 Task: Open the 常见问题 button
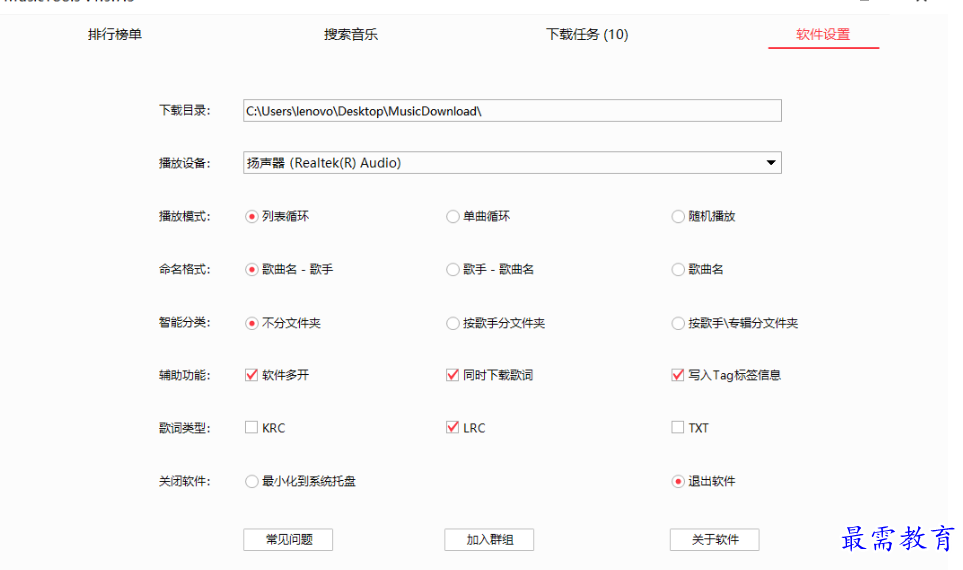(288, 539)
